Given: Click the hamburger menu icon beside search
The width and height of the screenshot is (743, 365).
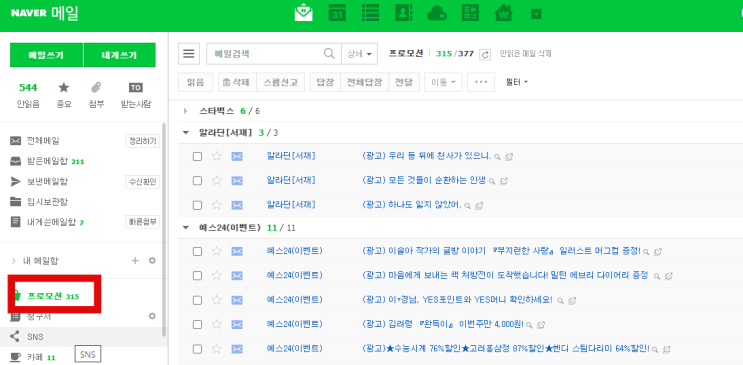Looking at the screenshot, I should pyautogui.click(x=189, y=54).
